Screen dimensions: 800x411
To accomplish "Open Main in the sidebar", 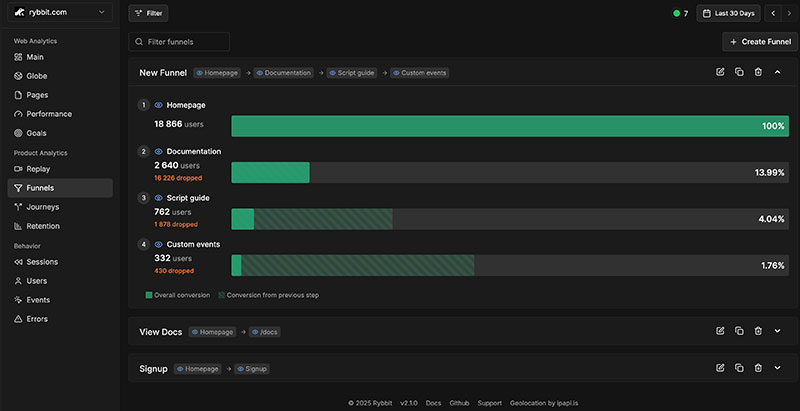I will point(60,57).
